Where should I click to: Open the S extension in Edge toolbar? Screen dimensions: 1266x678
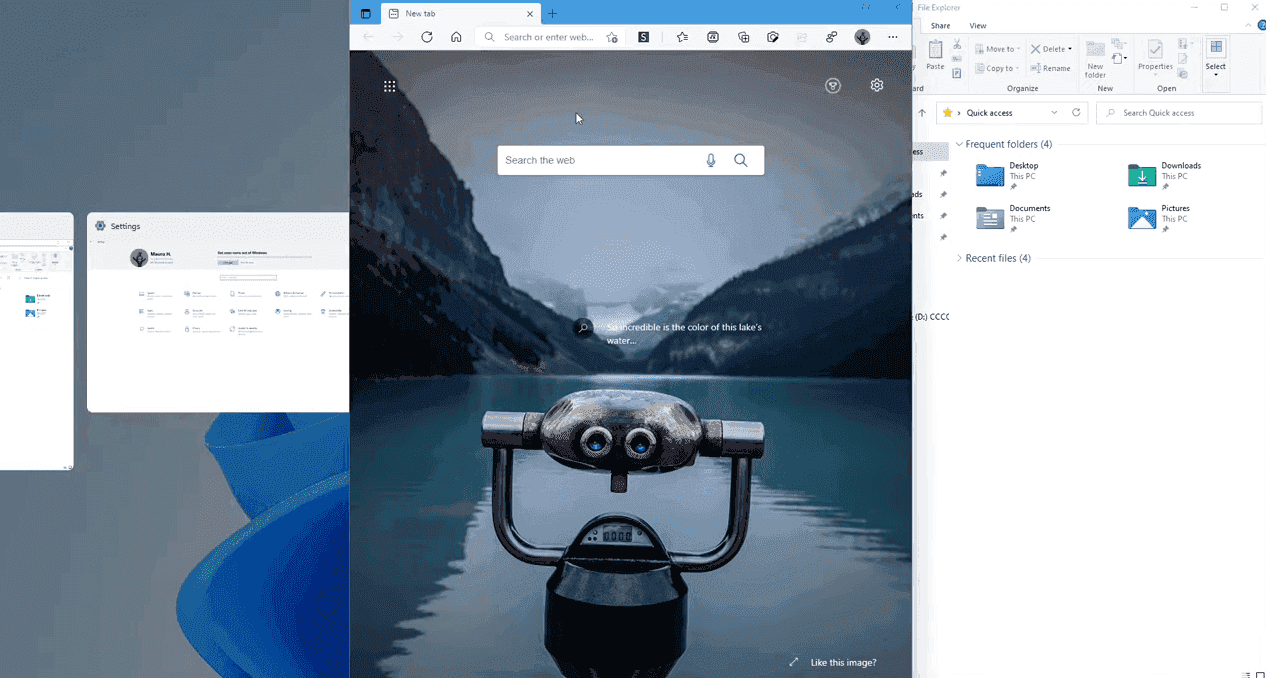[644, 37]
